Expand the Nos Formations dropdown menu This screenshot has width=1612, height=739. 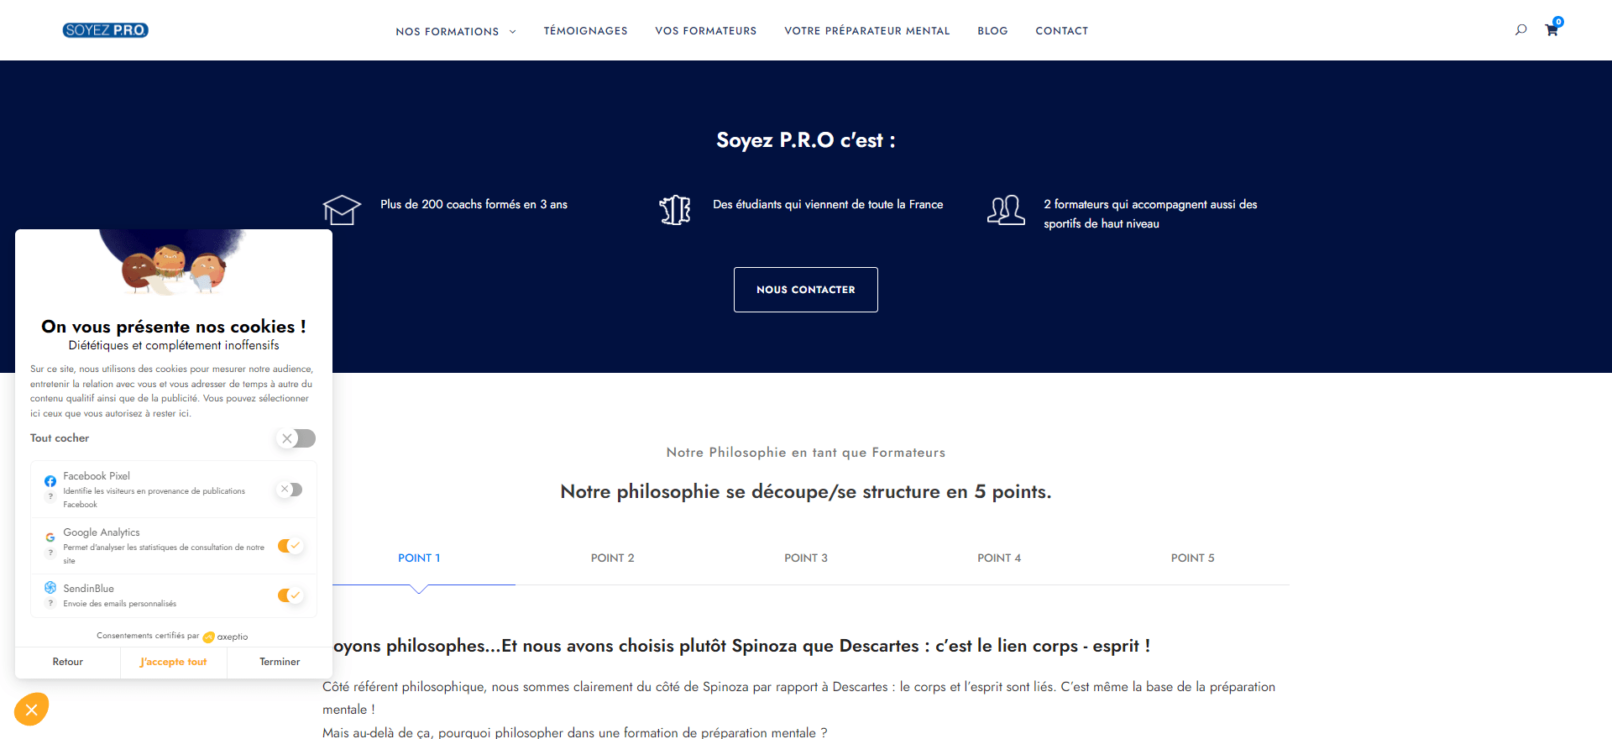[455, 31]
